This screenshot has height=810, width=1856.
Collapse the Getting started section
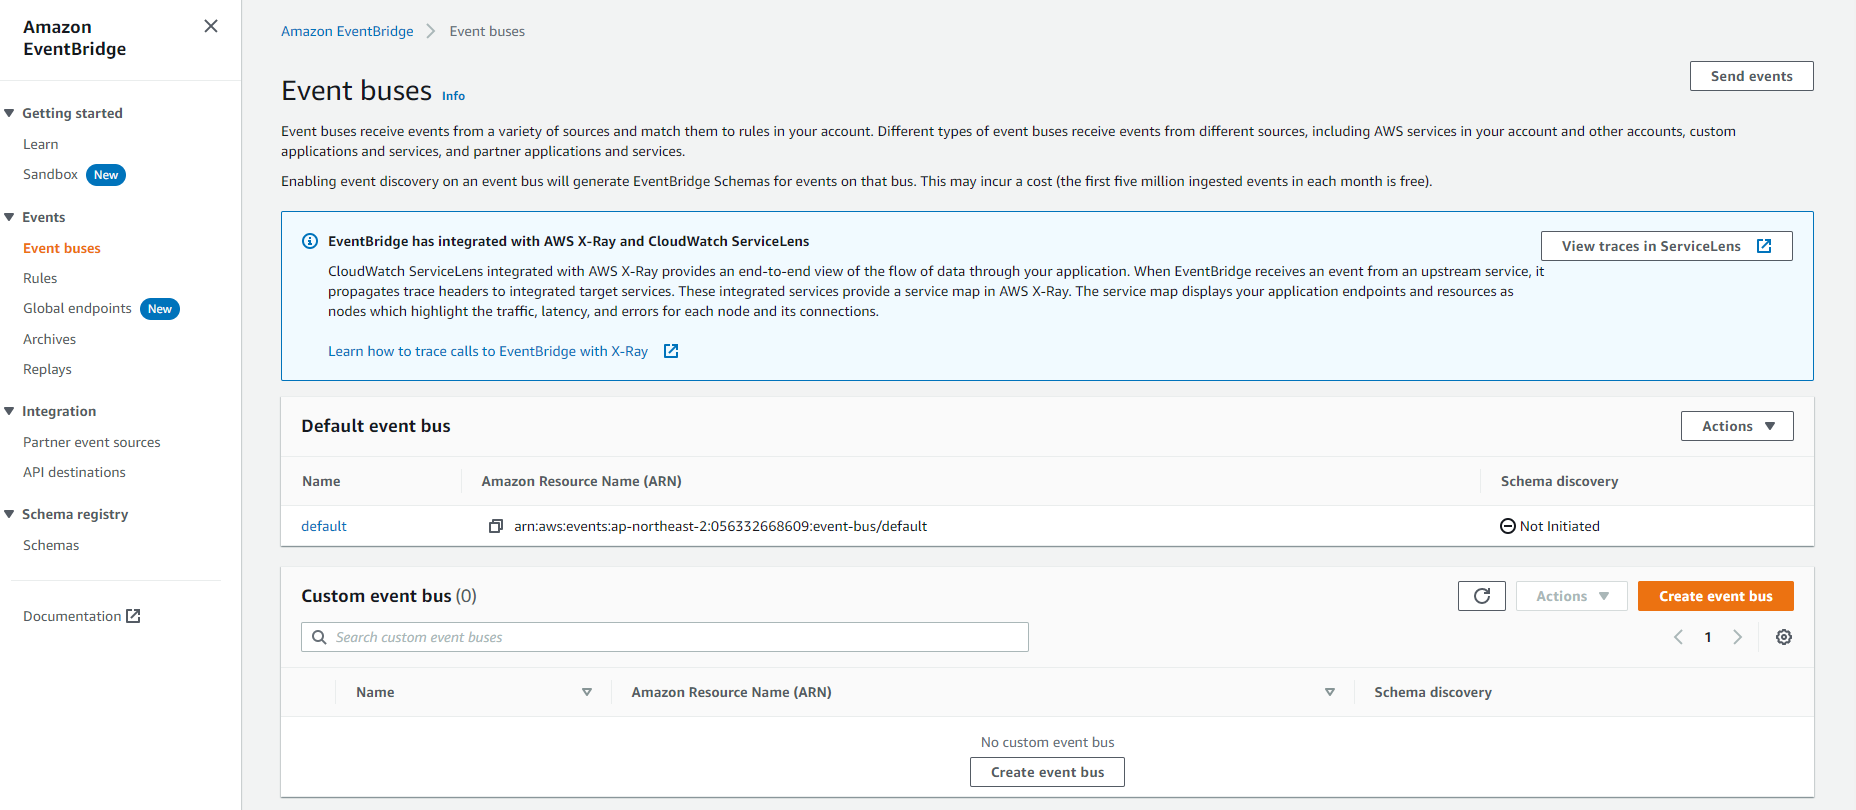[x=10, y=113]
